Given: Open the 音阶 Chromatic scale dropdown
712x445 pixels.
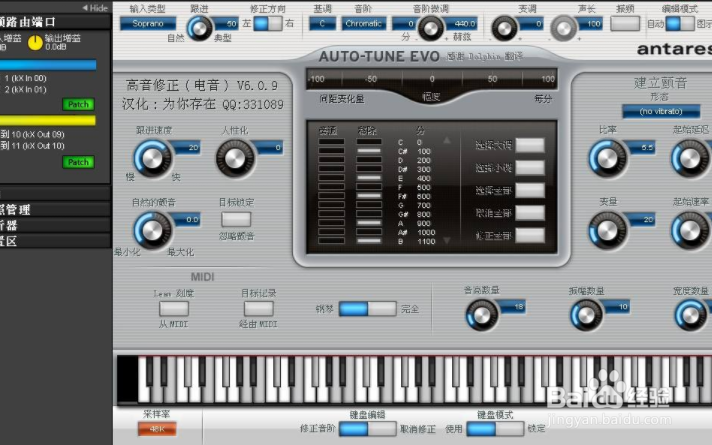Looking at the screenshot, I should point(364,24).
